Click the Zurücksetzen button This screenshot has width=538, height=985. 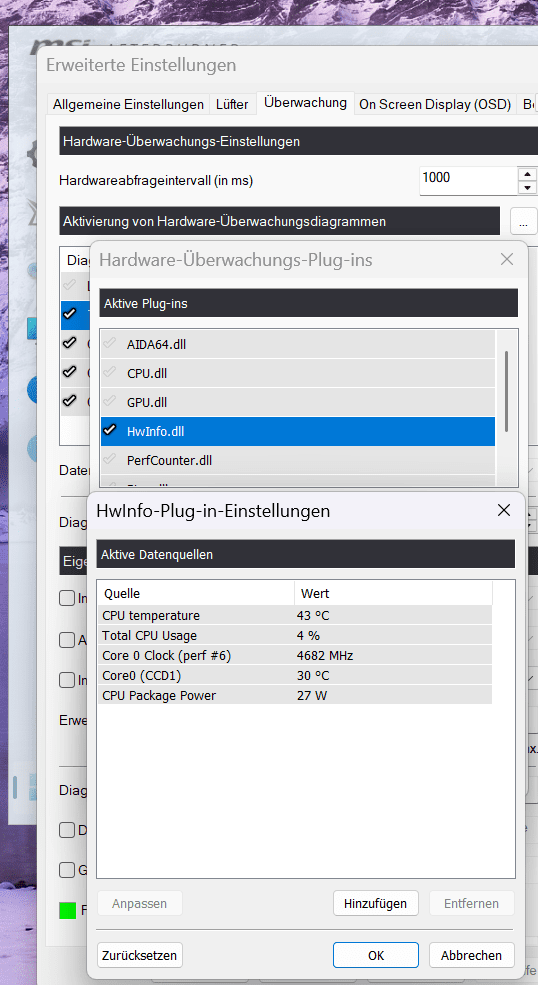click(140, 955)
